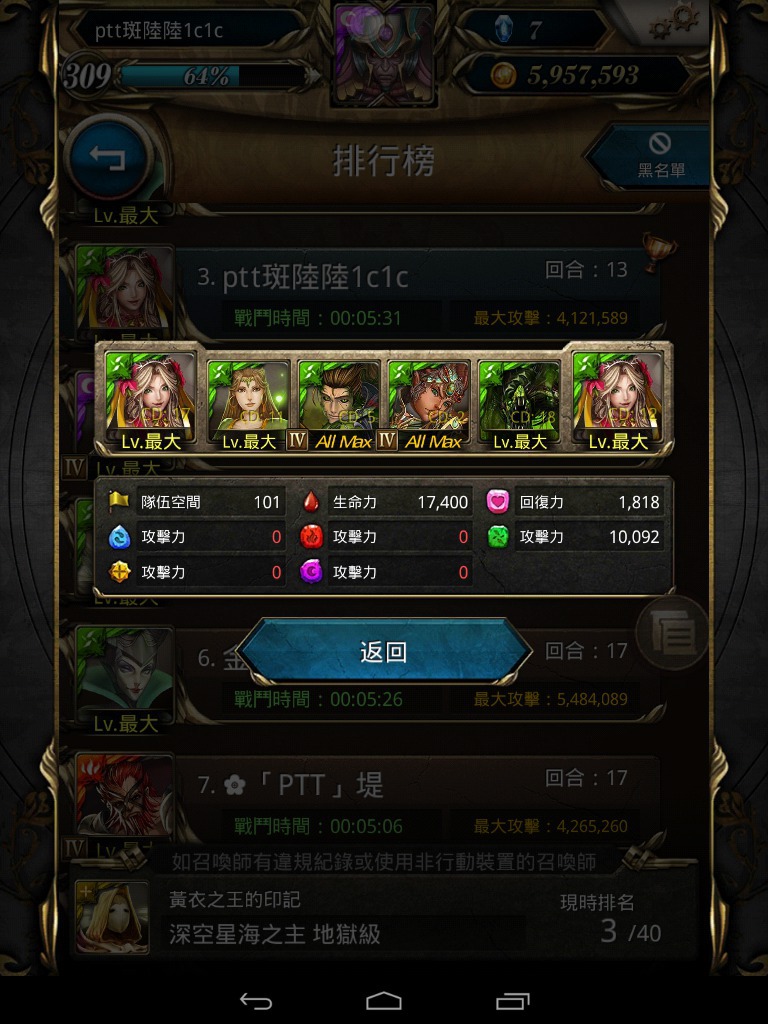This screenshot has width=768, height=1024.
Task: Select the team leader card CD 17
Action: tap(150, 400)
